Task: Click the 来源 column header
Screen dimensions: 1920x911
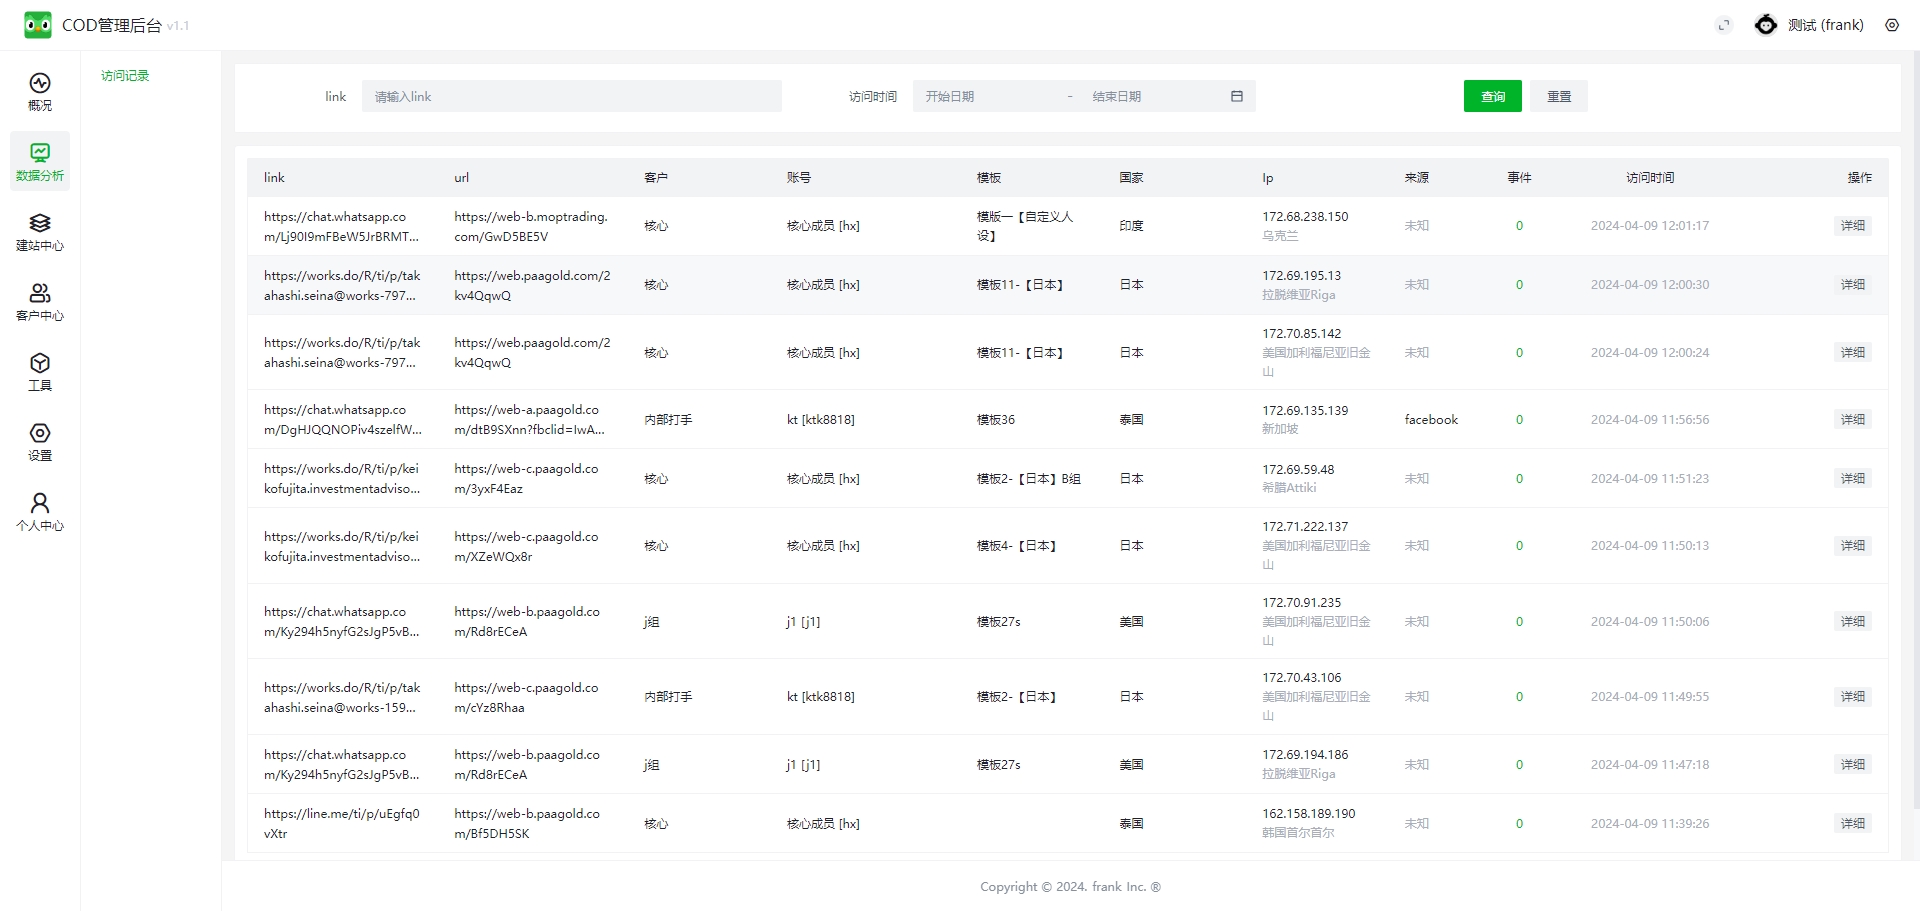Action: tap(1417, 177)
